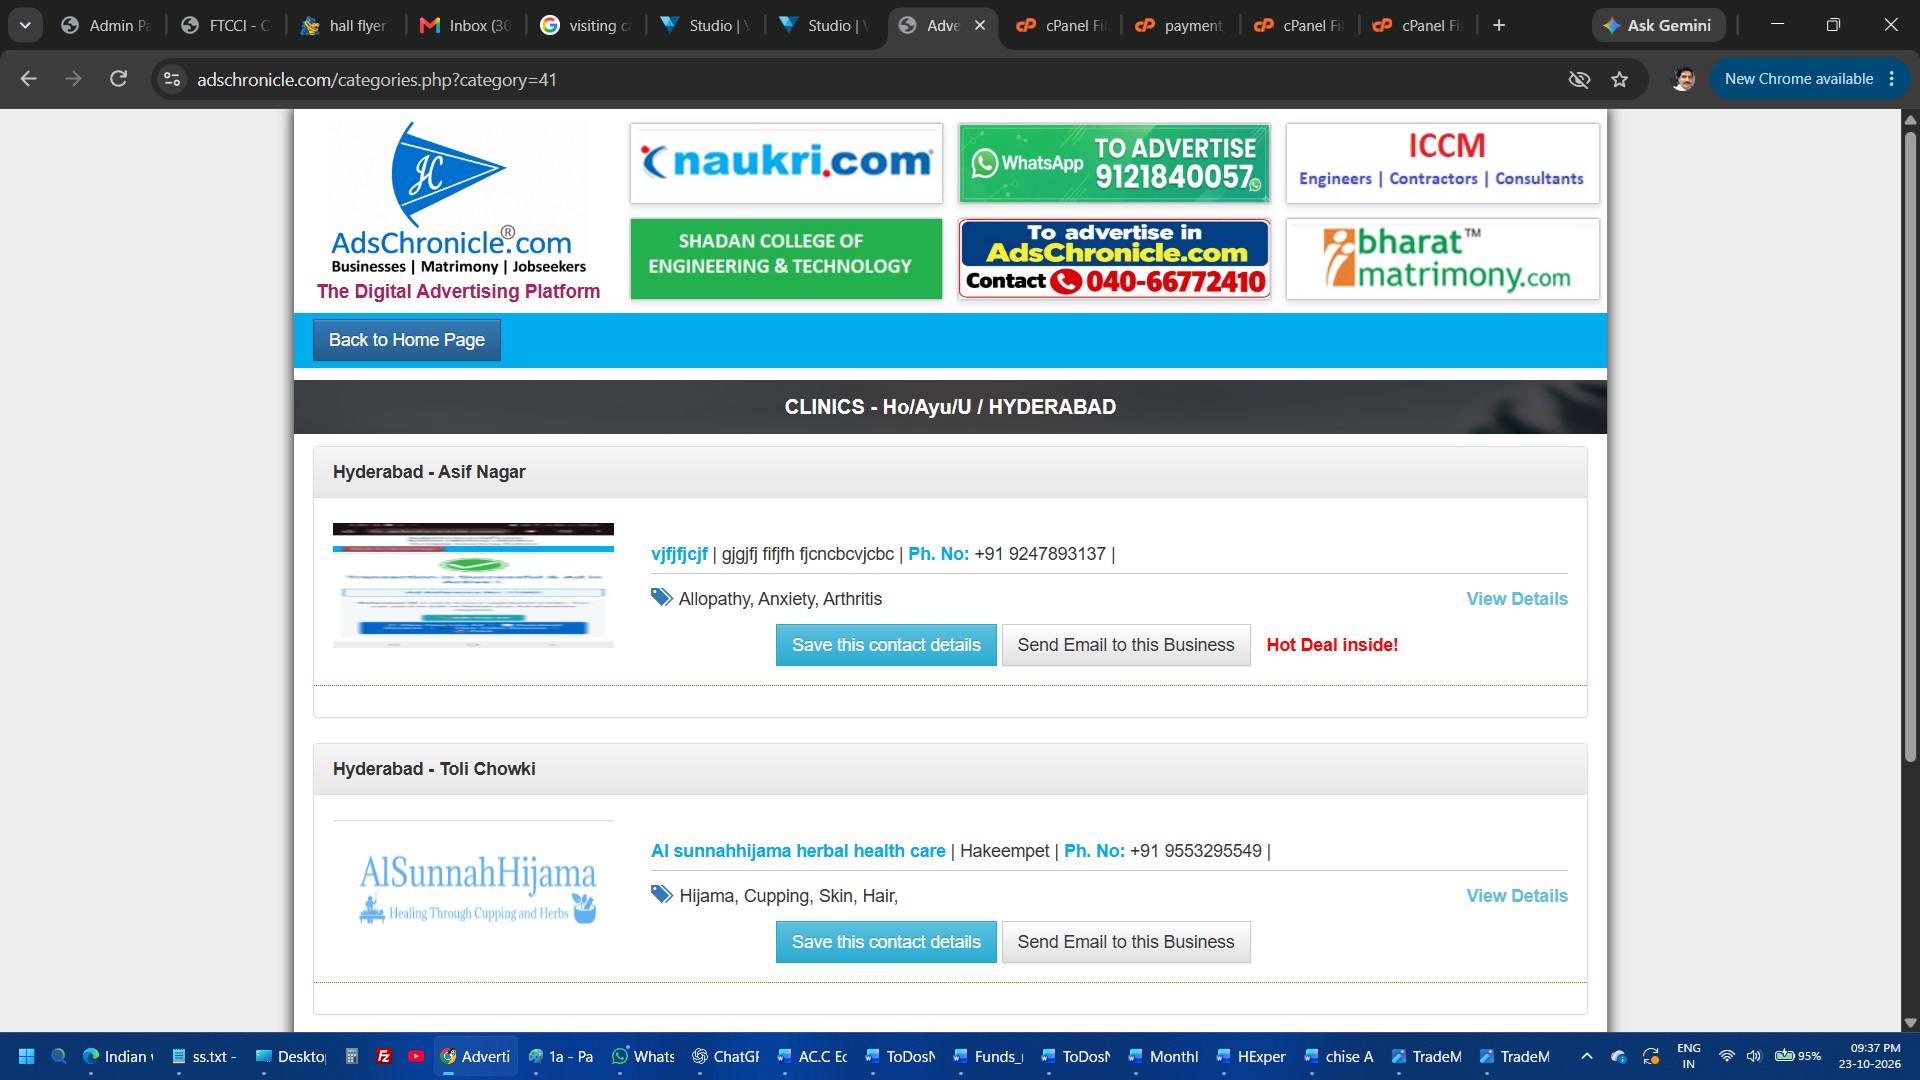Screen dimensions: 1920x1080
Task: Open the advertise contact 040-66772410 banner
Action: [x=1114, y=259]
